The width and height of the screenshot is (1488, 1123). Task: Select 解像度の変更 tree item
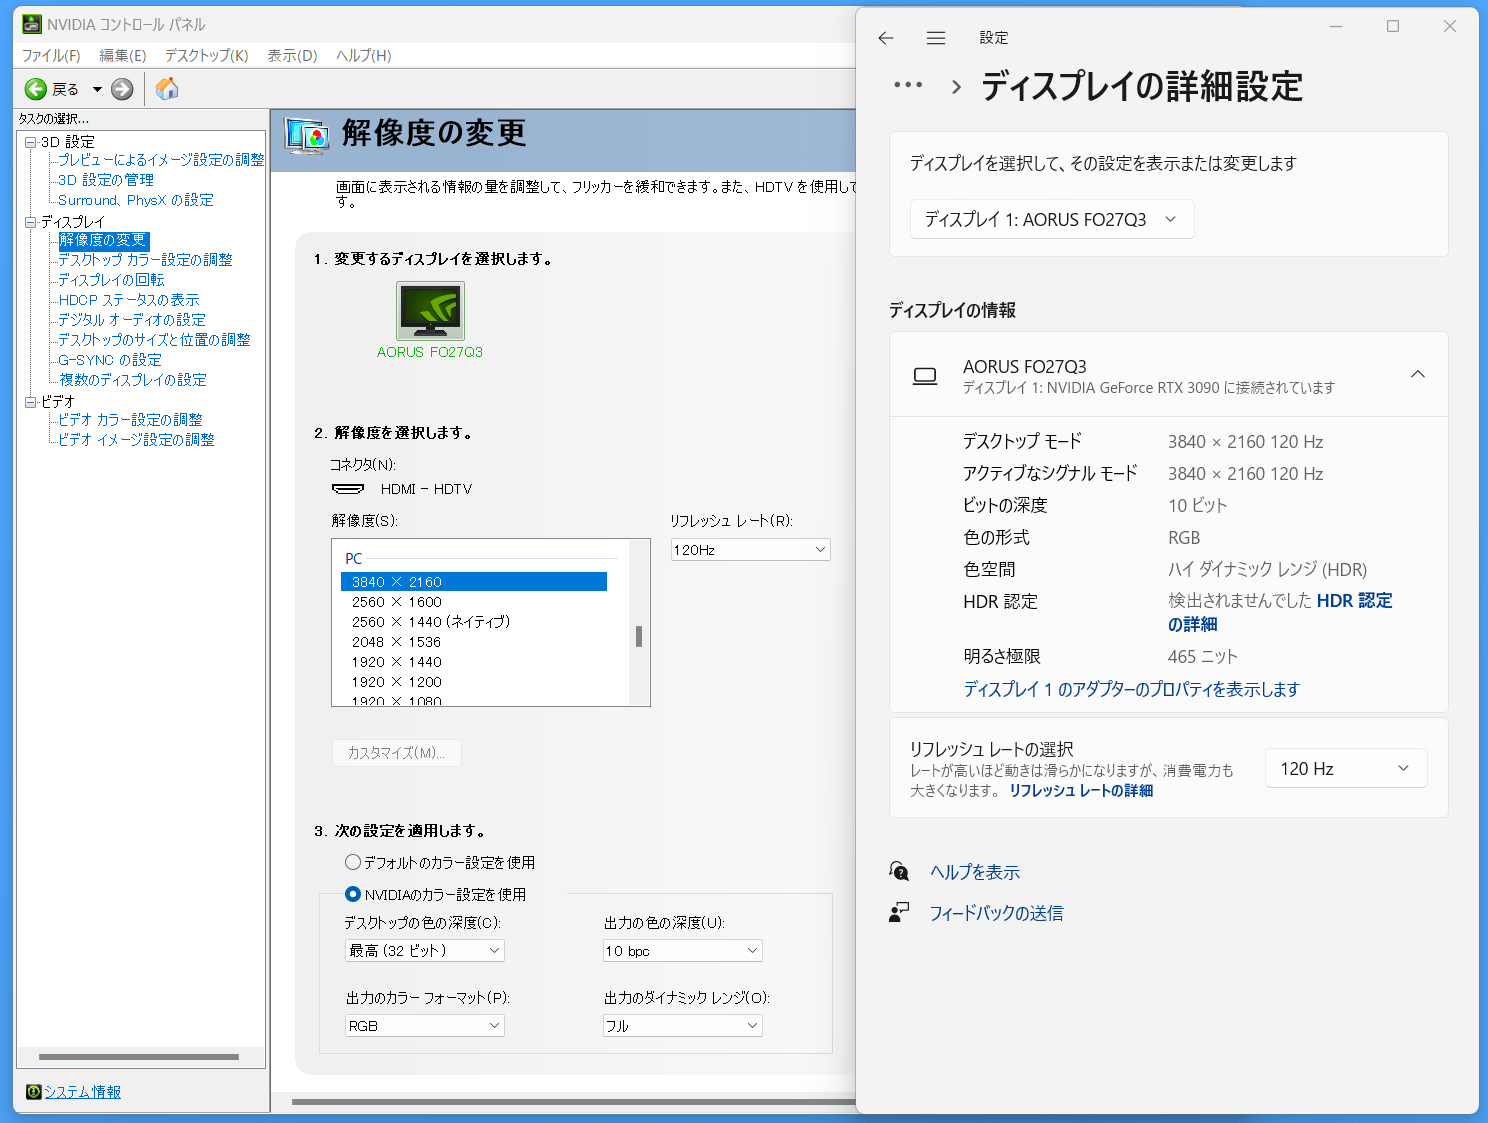click(103, 240)
